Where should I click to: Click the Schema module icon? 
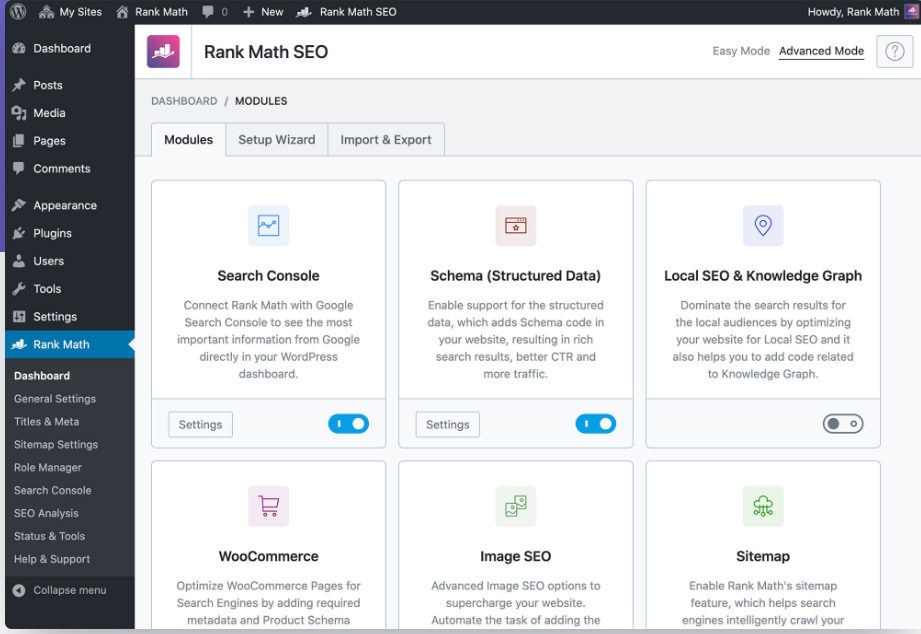tap(516, 226)
